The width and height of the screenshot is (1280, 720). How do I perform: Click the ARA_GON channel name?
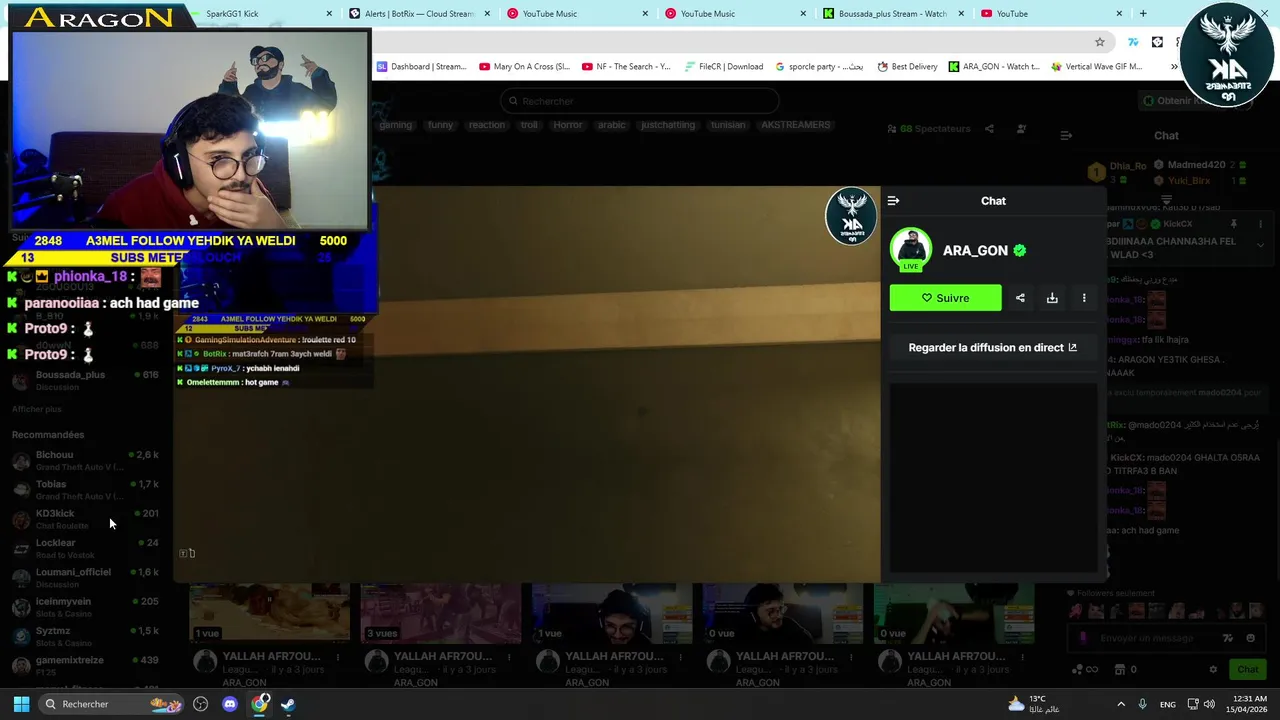(975, 251)
